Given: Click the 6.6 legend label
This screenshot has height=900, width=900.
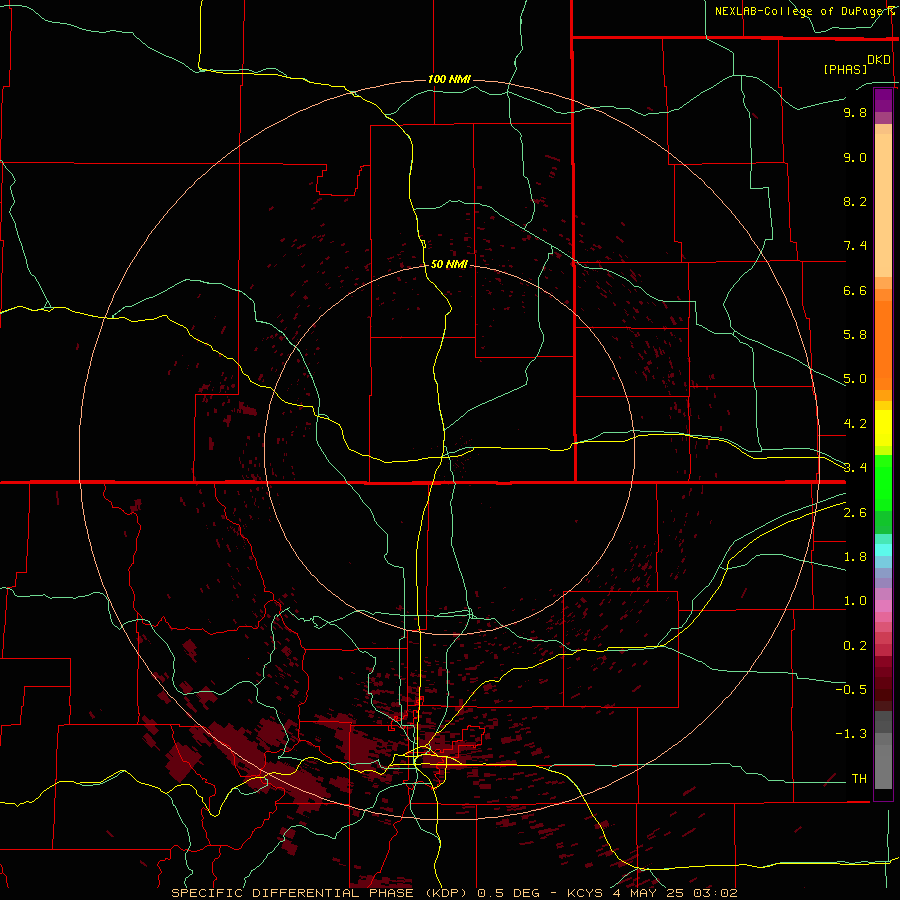Looking at the screenshot, I should pos(855,291).
